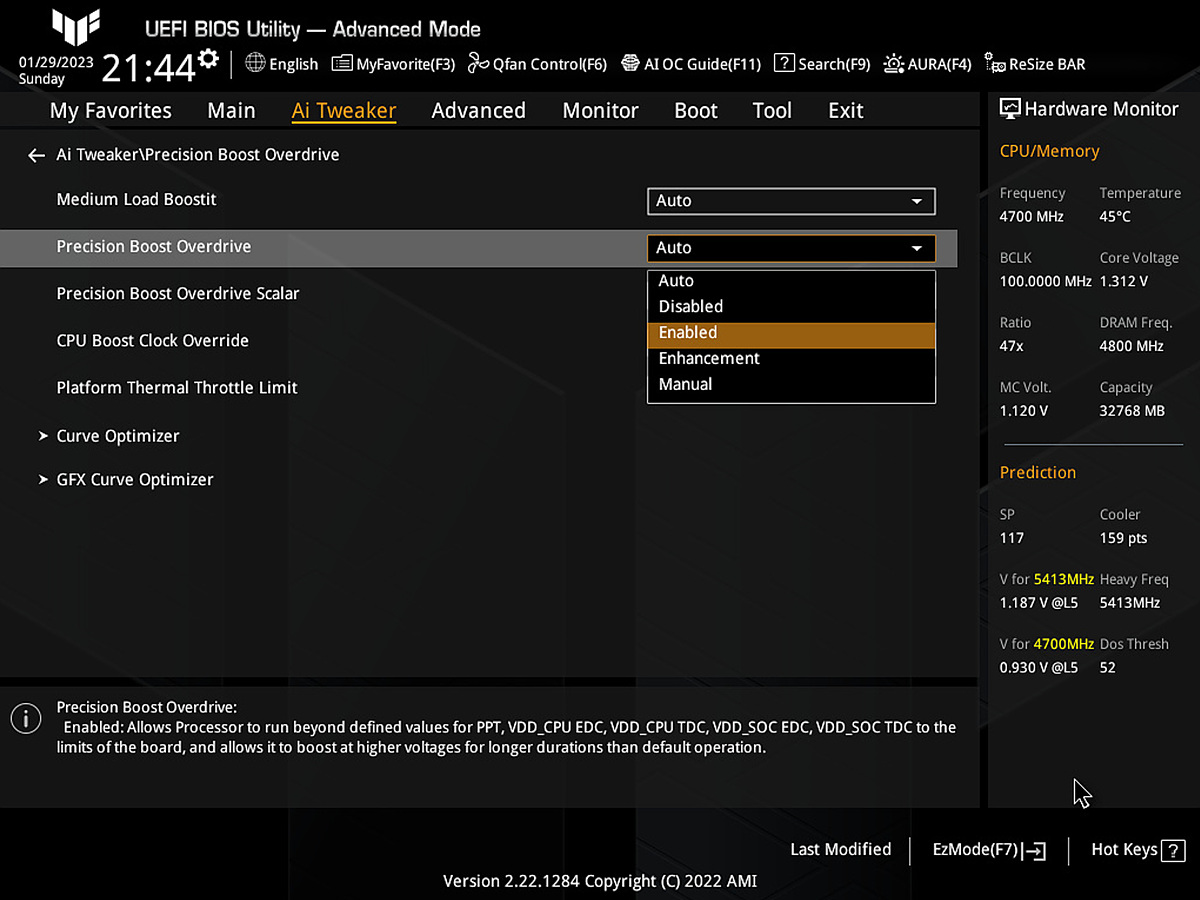Click the Search question mark icon

tap(784, 63)
